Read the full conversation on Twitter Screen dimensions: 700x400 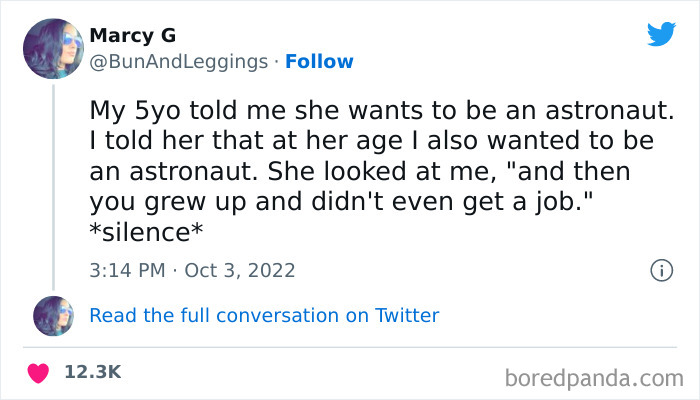(x=264, y=316)
